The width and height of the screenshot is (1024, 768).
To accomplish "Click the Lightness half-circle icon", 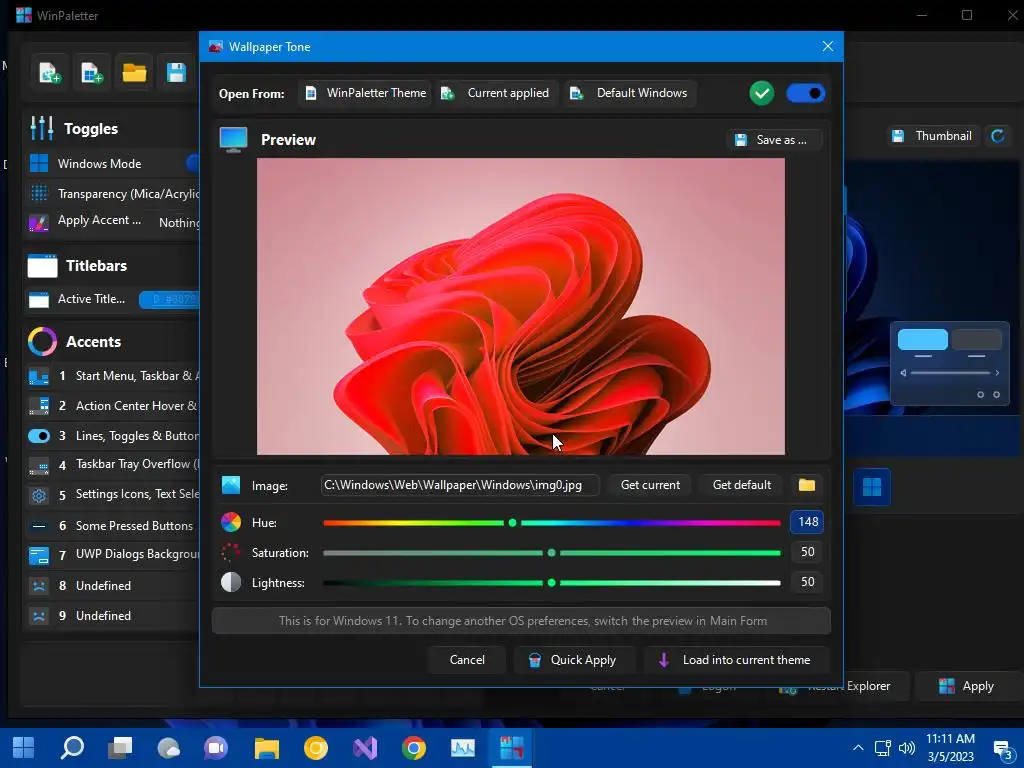I will 231,583.
